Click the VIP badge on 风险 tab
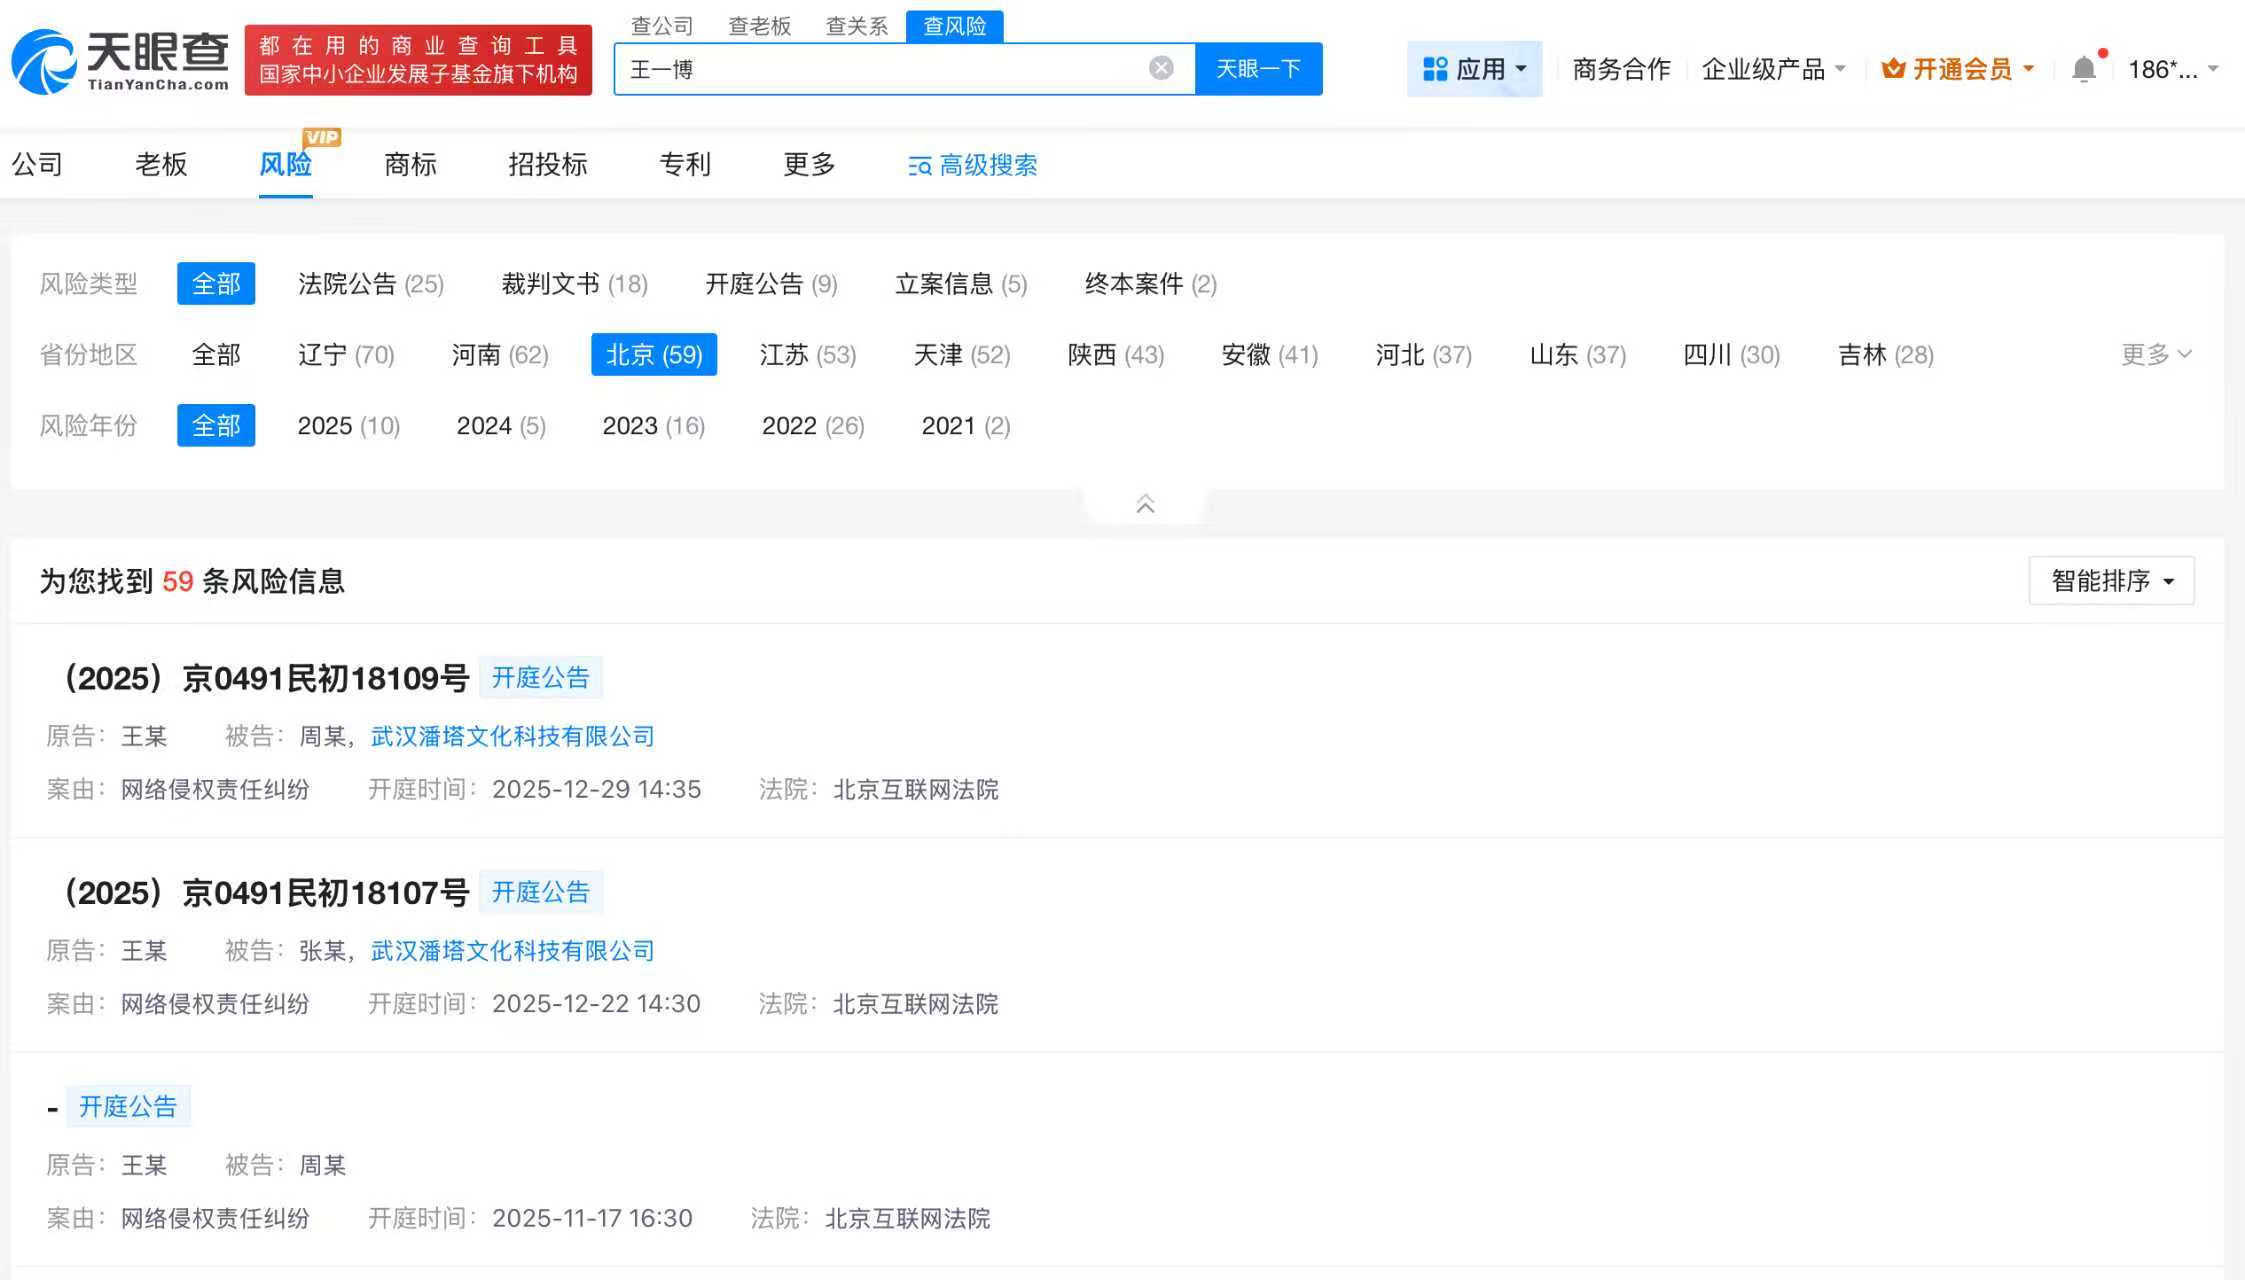2245x1280 pixels. [x=321, y=138]
